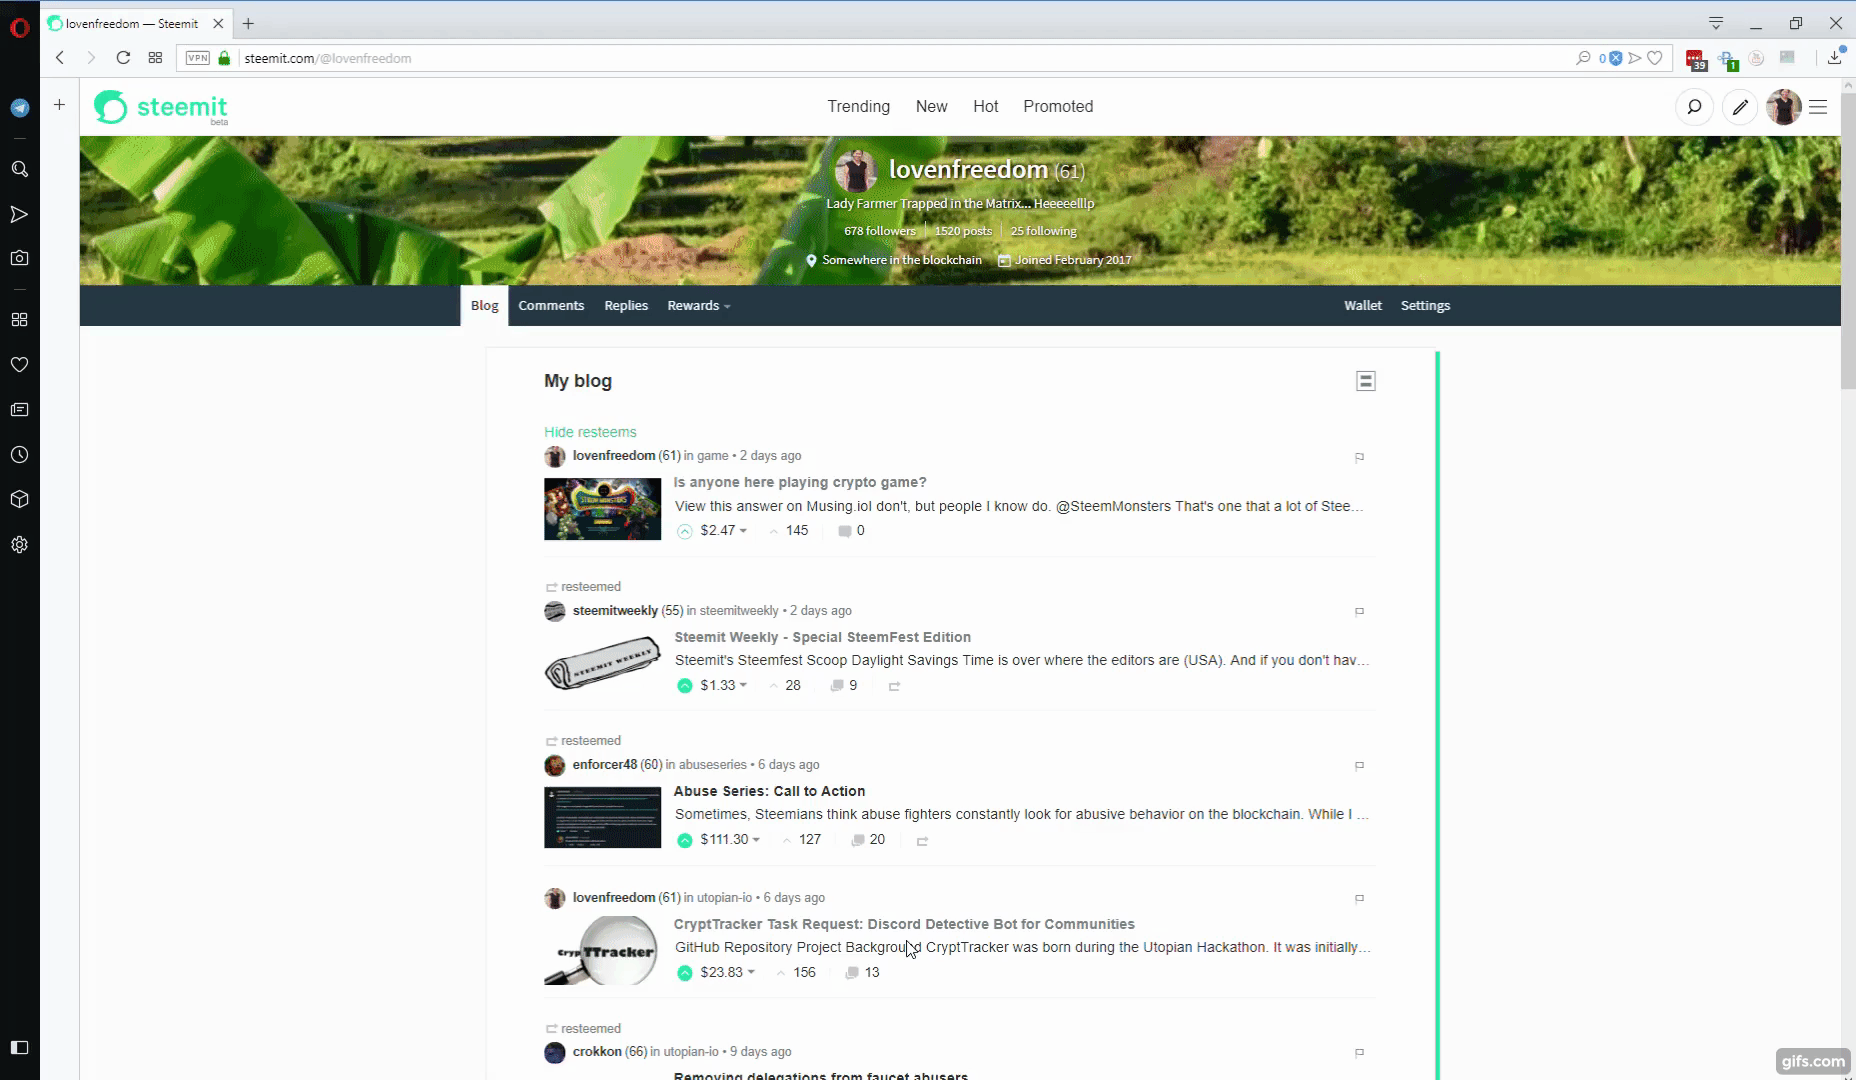
Task: Reload the current page
Action: point(123,58)
